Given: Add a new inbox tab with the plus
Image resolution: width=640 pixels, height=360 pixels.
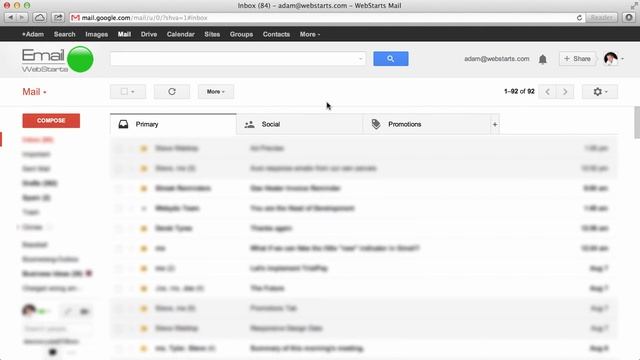Looking at the screenshot, I should [495, 124].
